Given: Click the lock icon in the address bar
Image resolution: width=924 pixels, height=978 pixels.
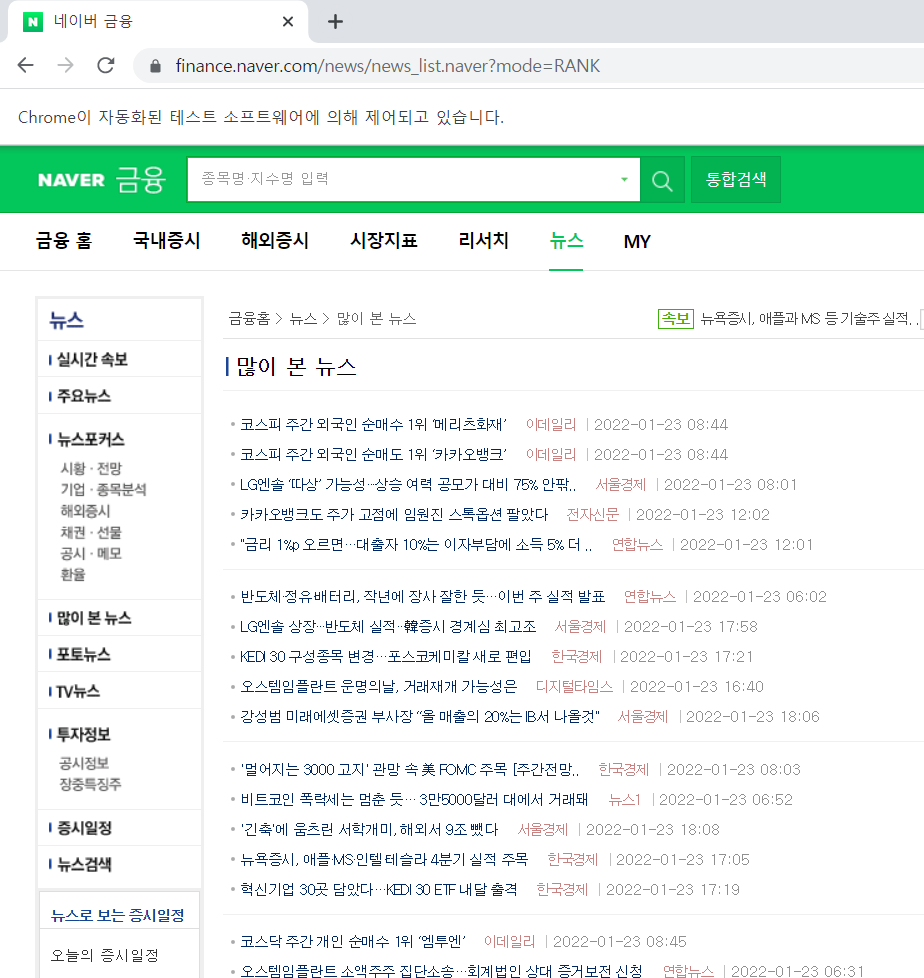Looking at the screenshot, I should tap(155, 66).
